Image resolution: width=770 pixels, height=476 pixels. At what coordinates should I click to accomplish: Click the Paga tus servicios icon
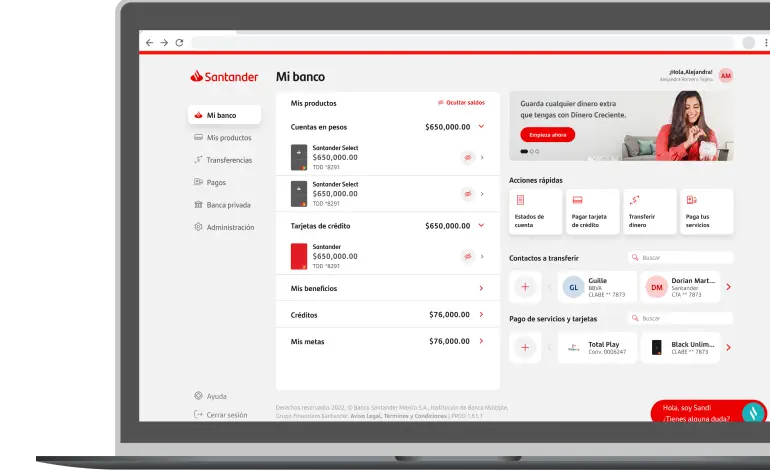click(691, 199)
